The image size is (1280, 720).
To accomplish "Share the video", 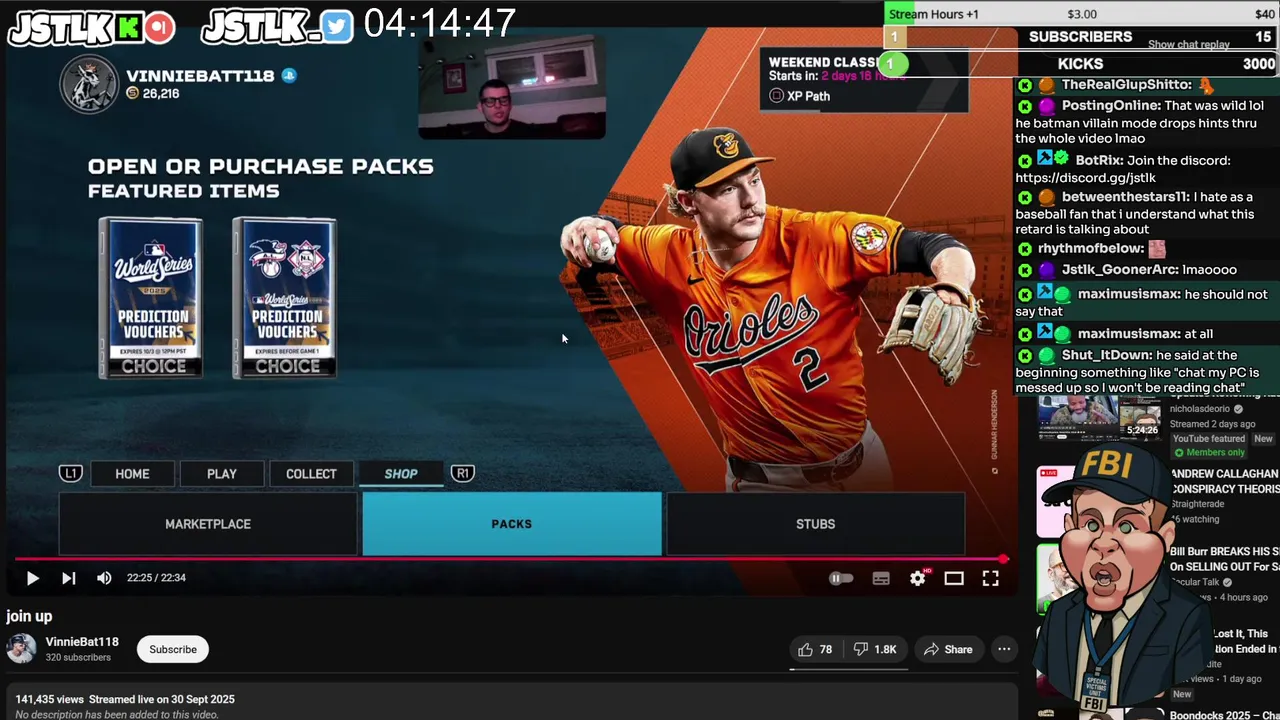I will [x=947, y=649].
